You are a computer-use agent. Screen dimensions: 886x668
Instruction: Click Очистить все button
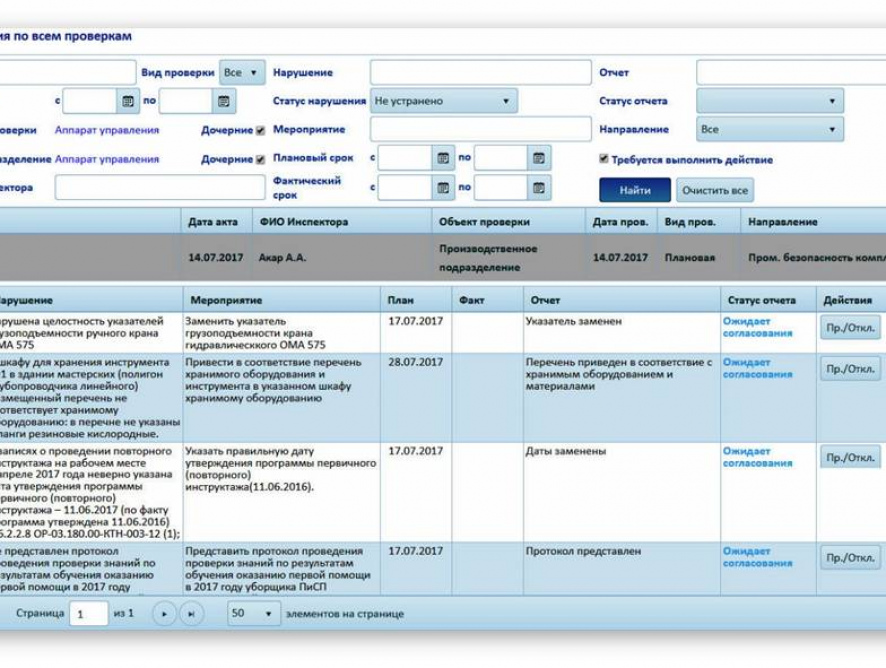click(x=715, y=190)
